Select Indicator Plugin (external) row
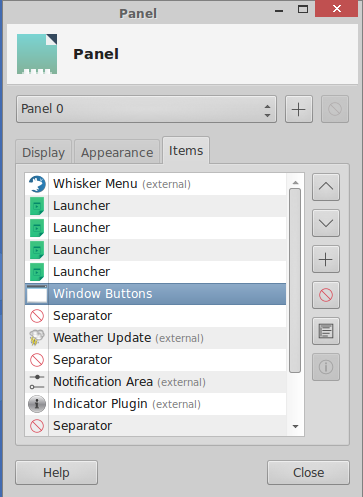The width and height of the screenshot is (363, 497). tap(156, 404)
